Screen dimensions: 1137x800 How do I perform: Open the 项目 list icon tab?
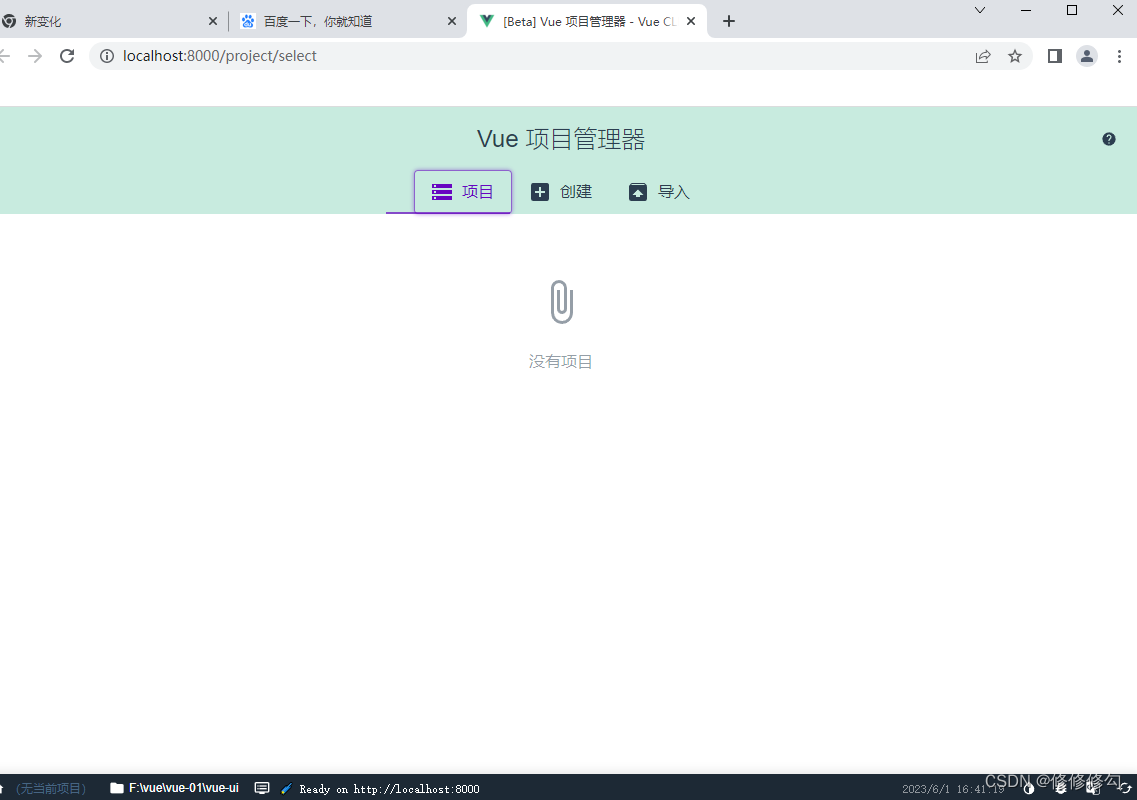tap(441, 192)
